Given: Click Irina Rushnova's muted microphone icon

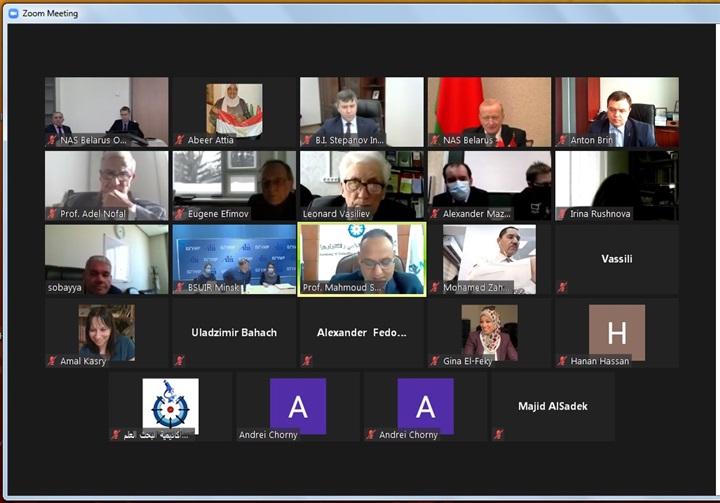Looking at the screenshot, I should click(x=563, y=214).
